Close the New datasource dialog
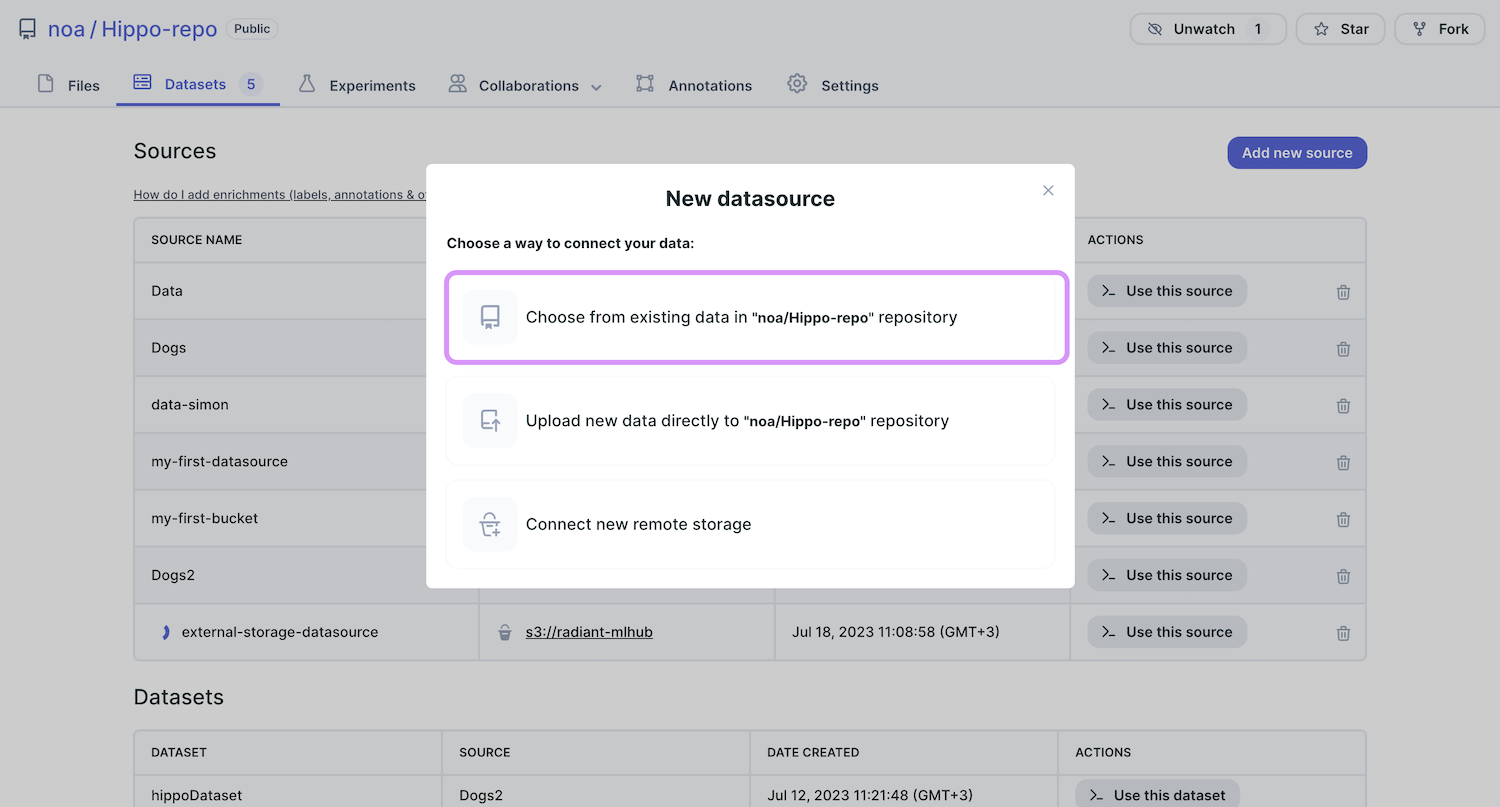 (x=1048, y=190)
